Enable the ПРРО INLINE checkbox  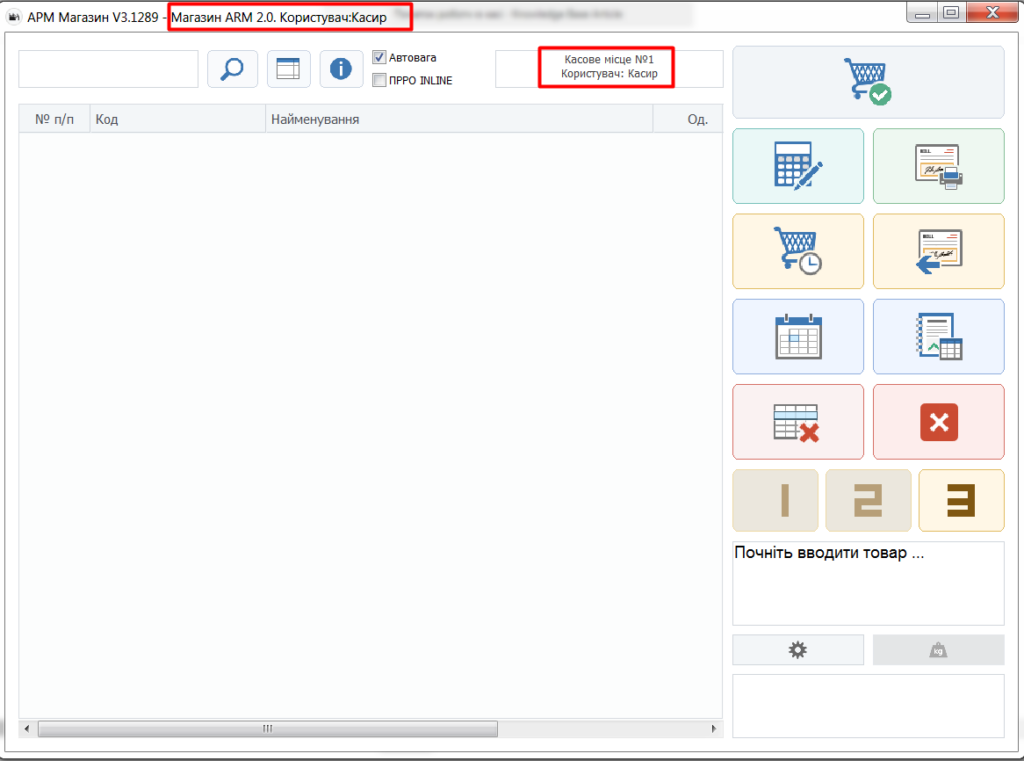coord(379,80)
